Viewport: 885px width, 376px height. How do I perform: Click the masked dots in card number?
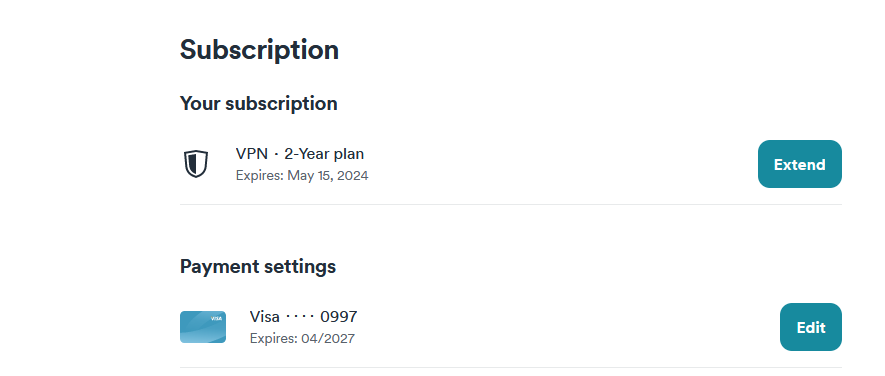(x=300, y=317)
